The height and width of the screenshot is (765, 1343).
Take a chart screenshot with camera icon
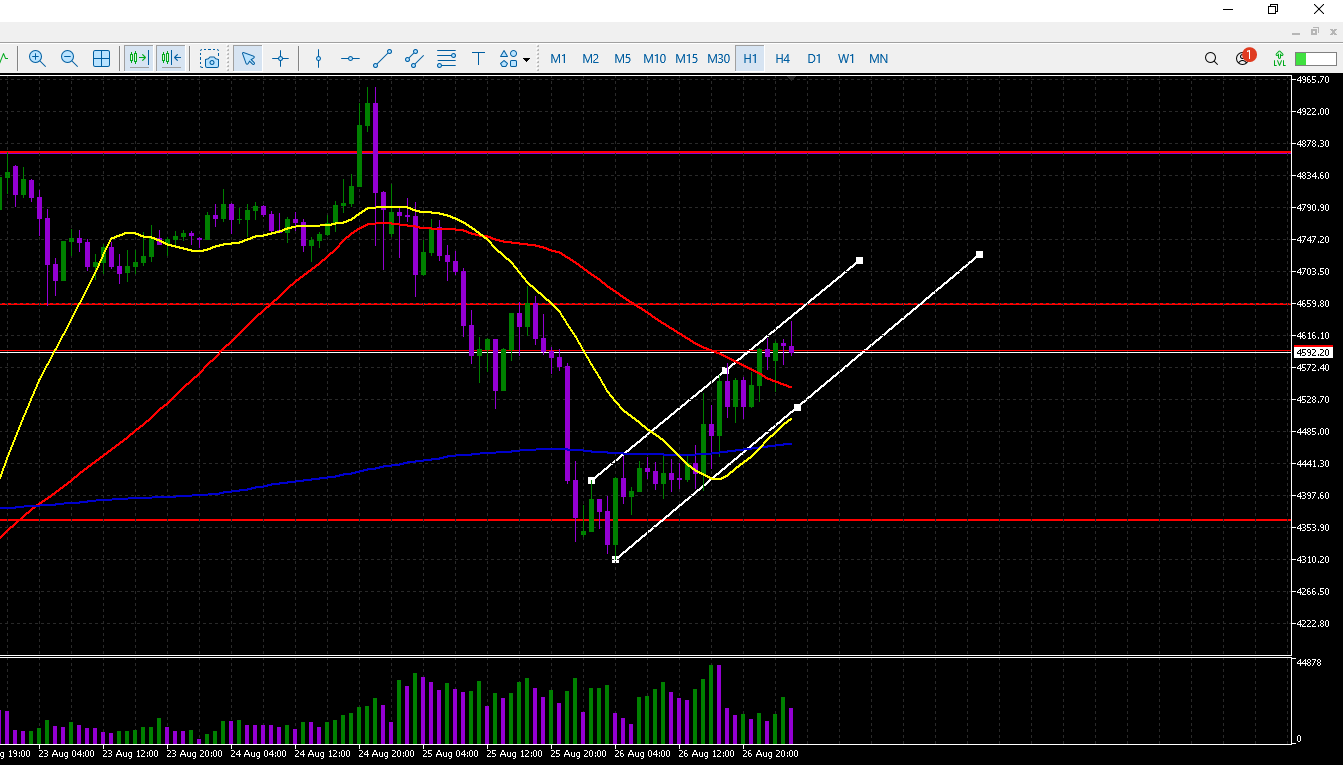210,59
